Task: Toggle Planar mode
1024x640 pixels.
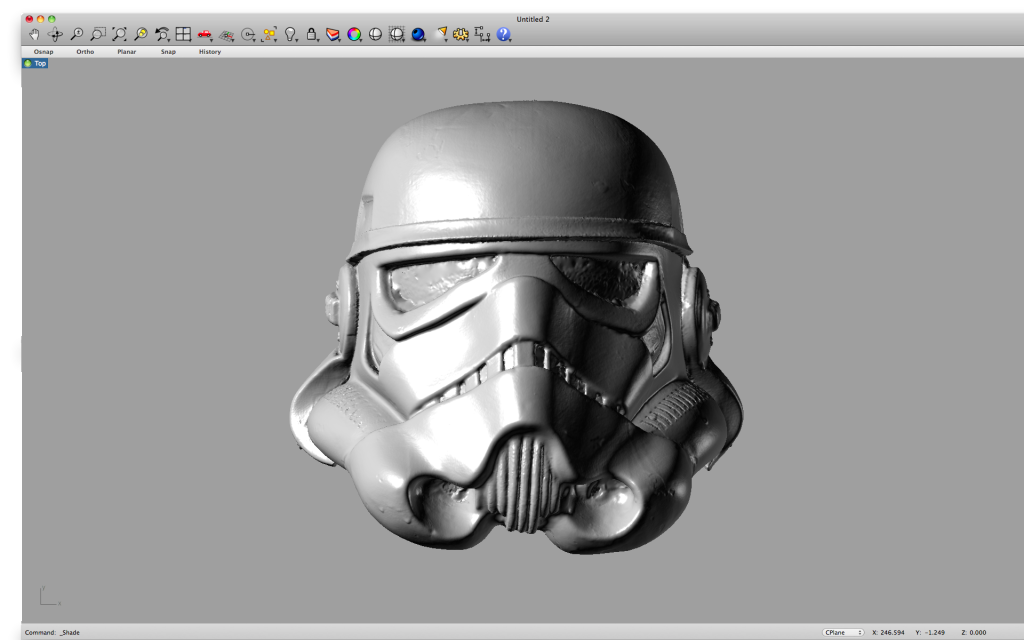Action: point(127,52)
